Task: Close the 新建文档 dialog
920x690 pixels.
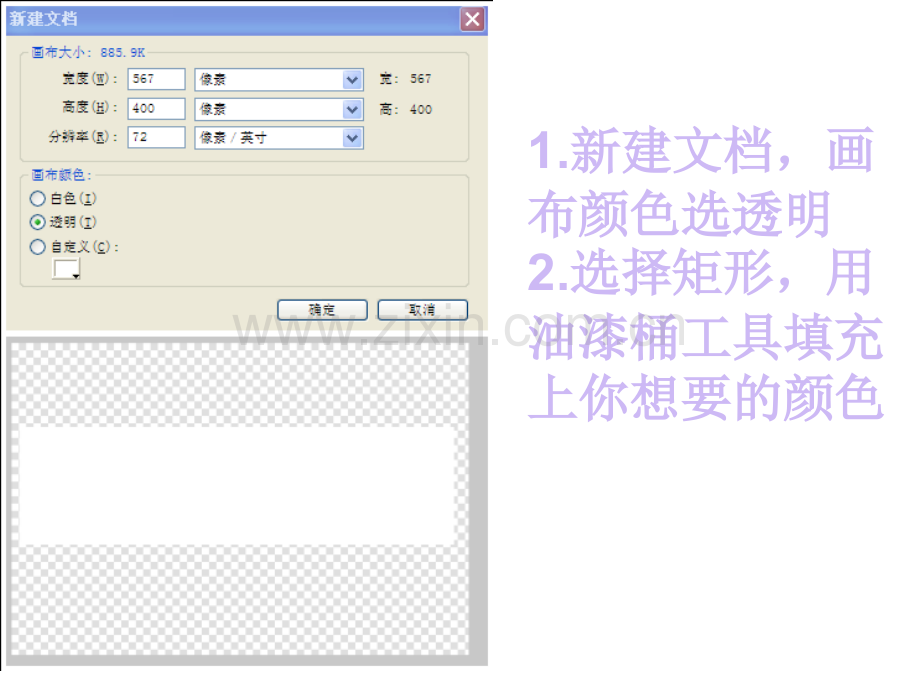Action: [x=471, y=19]
